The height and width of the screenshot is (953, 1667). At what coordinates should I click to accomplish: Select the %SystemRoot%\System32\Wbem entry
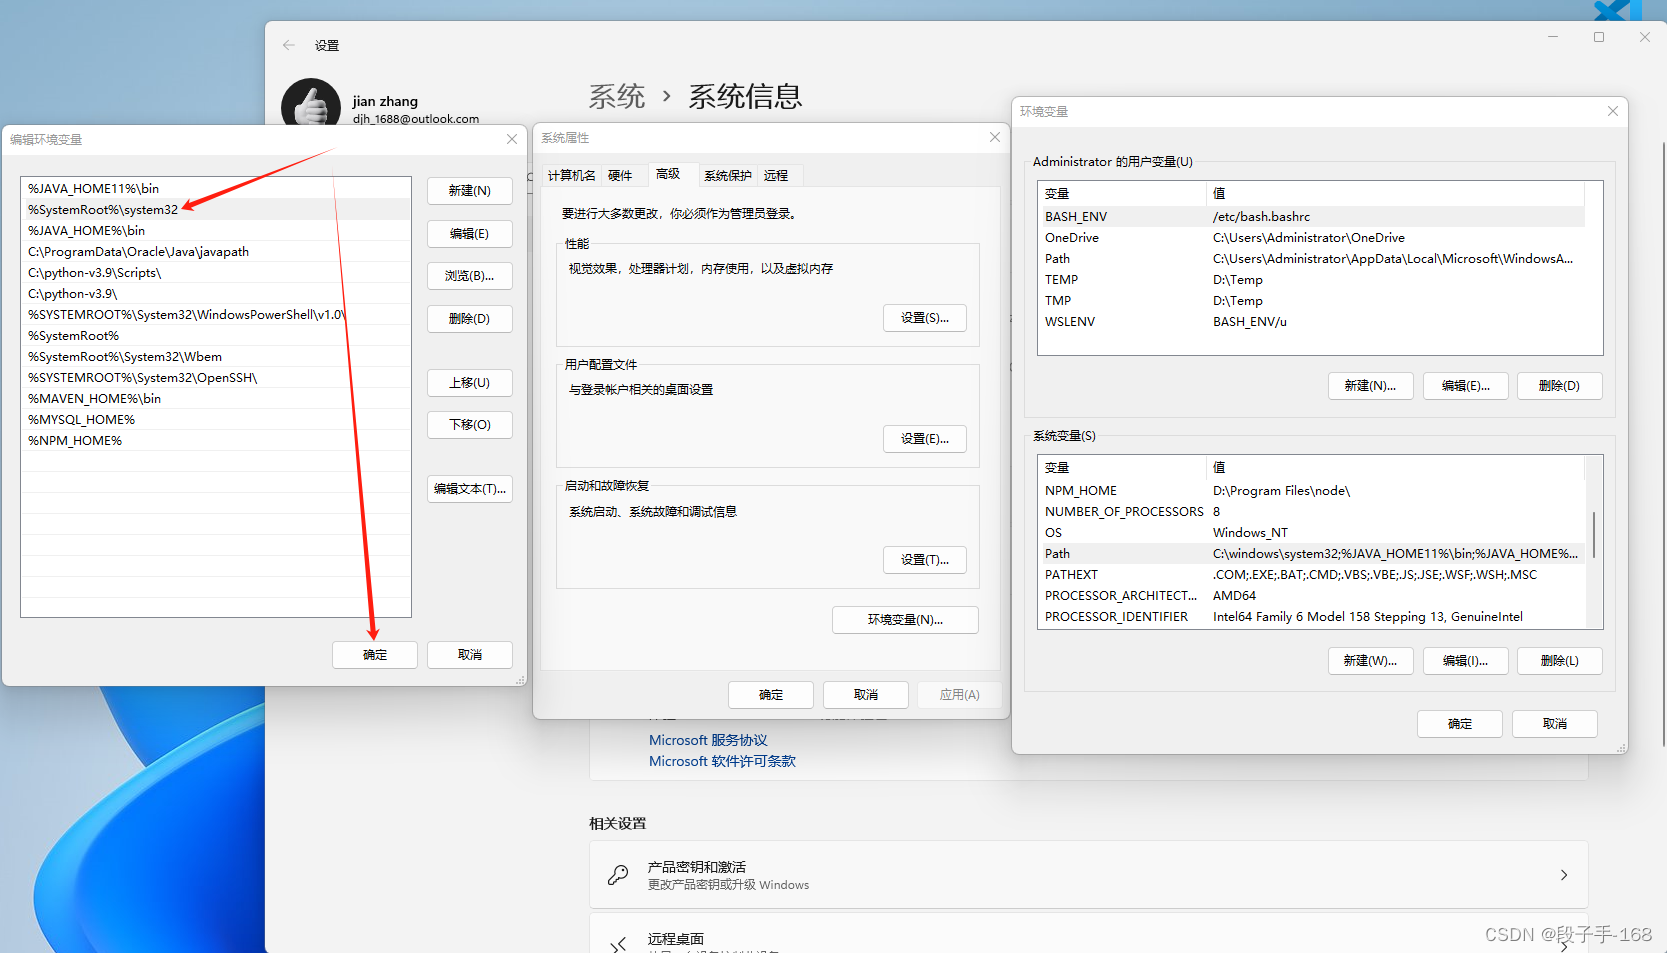point(216,356)
